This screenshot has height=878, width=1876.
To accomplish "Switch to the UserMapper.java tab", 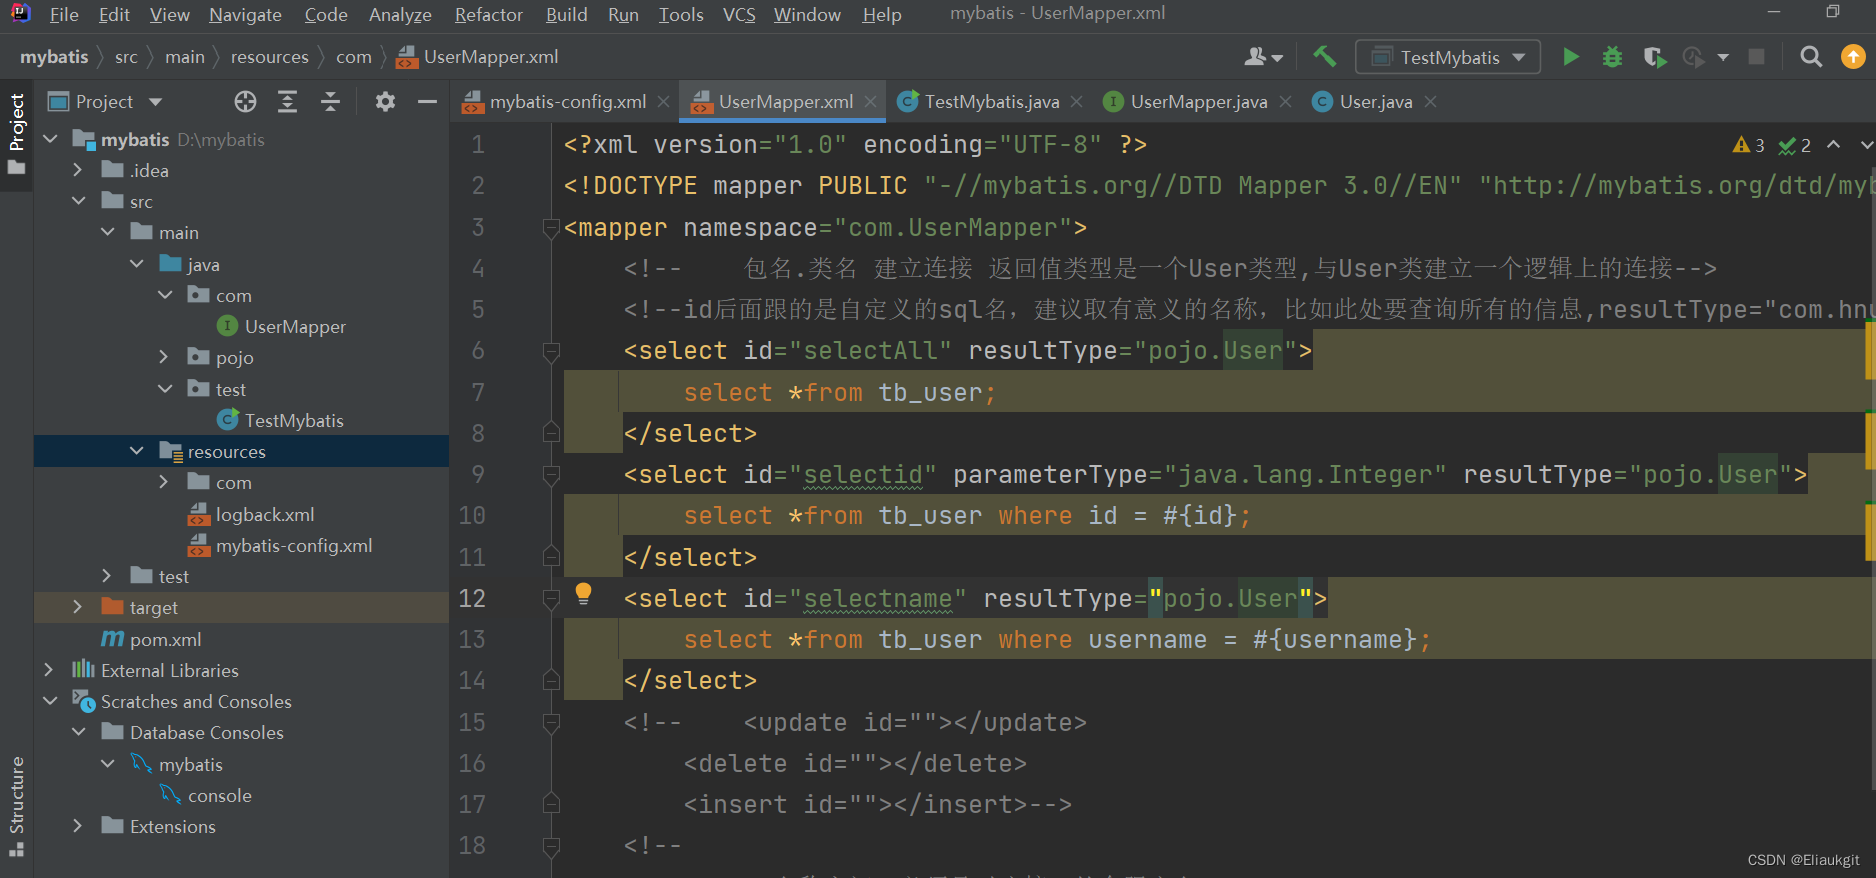I will (x=1199, y=102).
